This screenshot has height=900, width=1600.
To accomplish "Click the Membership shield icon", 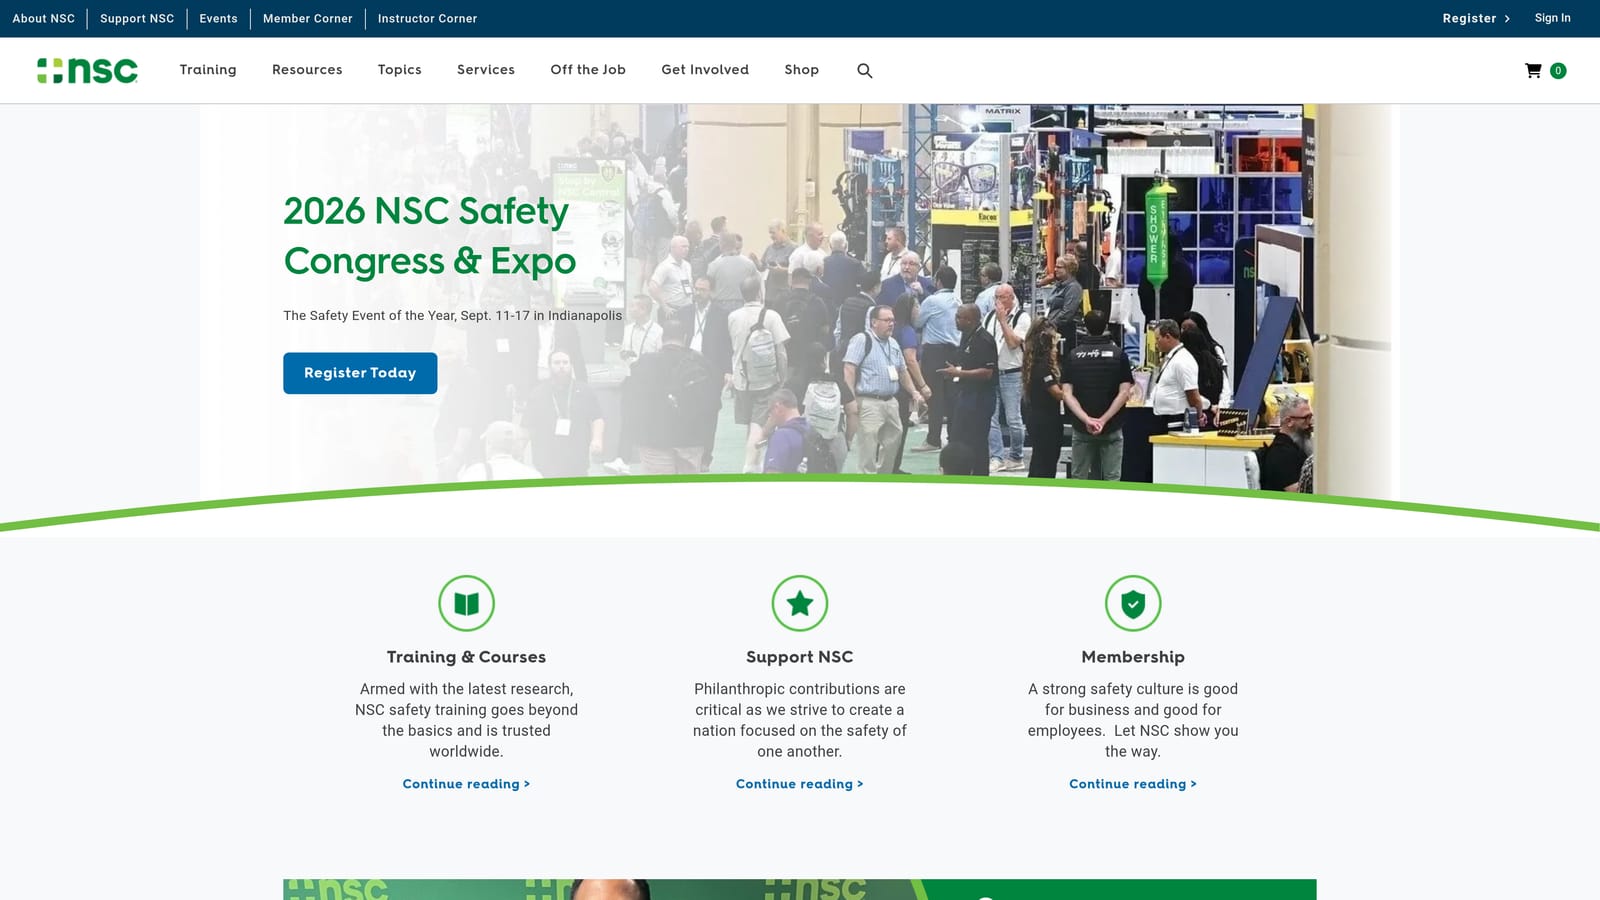I will pyautogui.click(x=1133, y=603).
